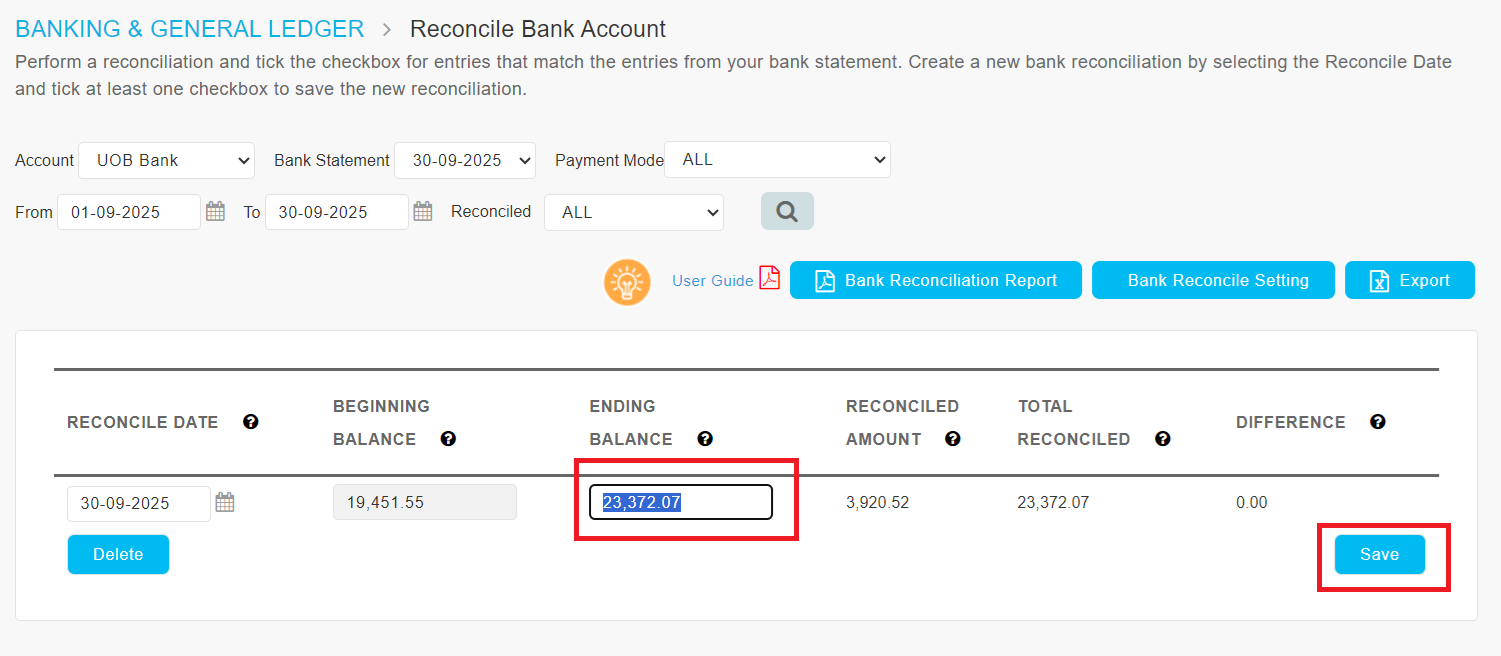The height and width of the screenshot is (656, 1501).
Task: Click the magnifier search button
Action: (x=787, y=211)
